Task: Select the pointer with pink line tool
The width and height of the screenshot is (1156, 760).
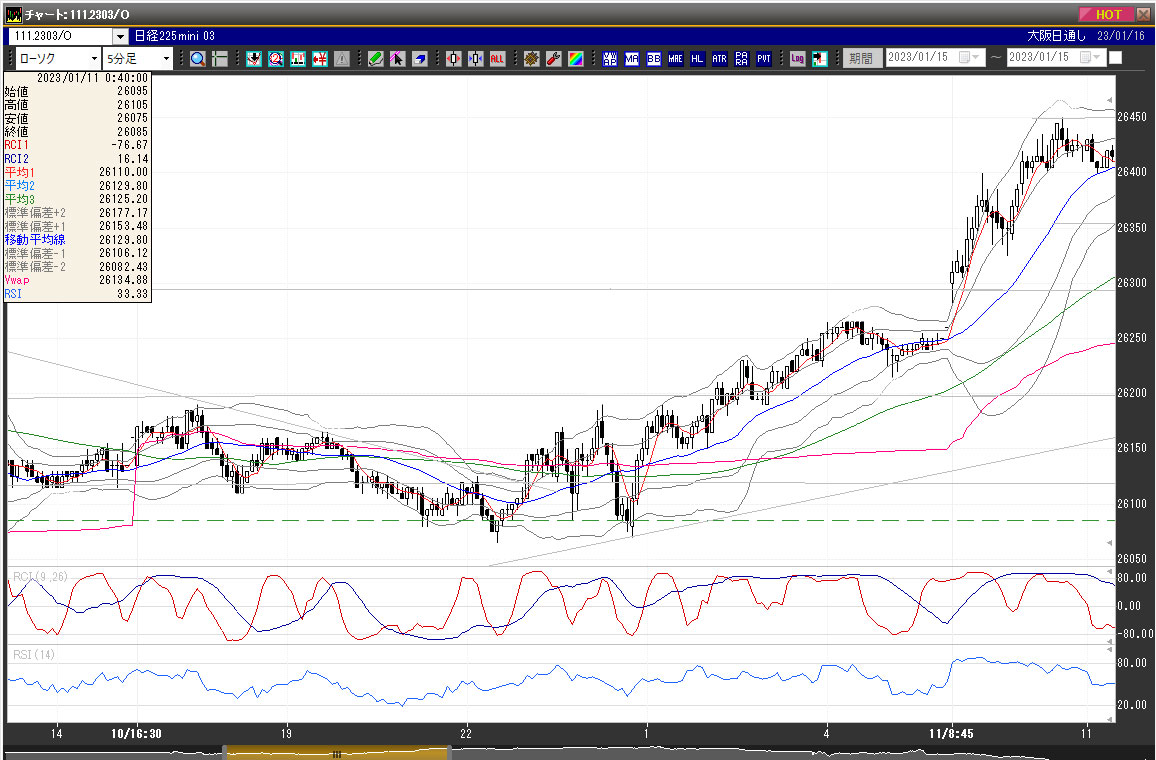Action: (397, 59)
